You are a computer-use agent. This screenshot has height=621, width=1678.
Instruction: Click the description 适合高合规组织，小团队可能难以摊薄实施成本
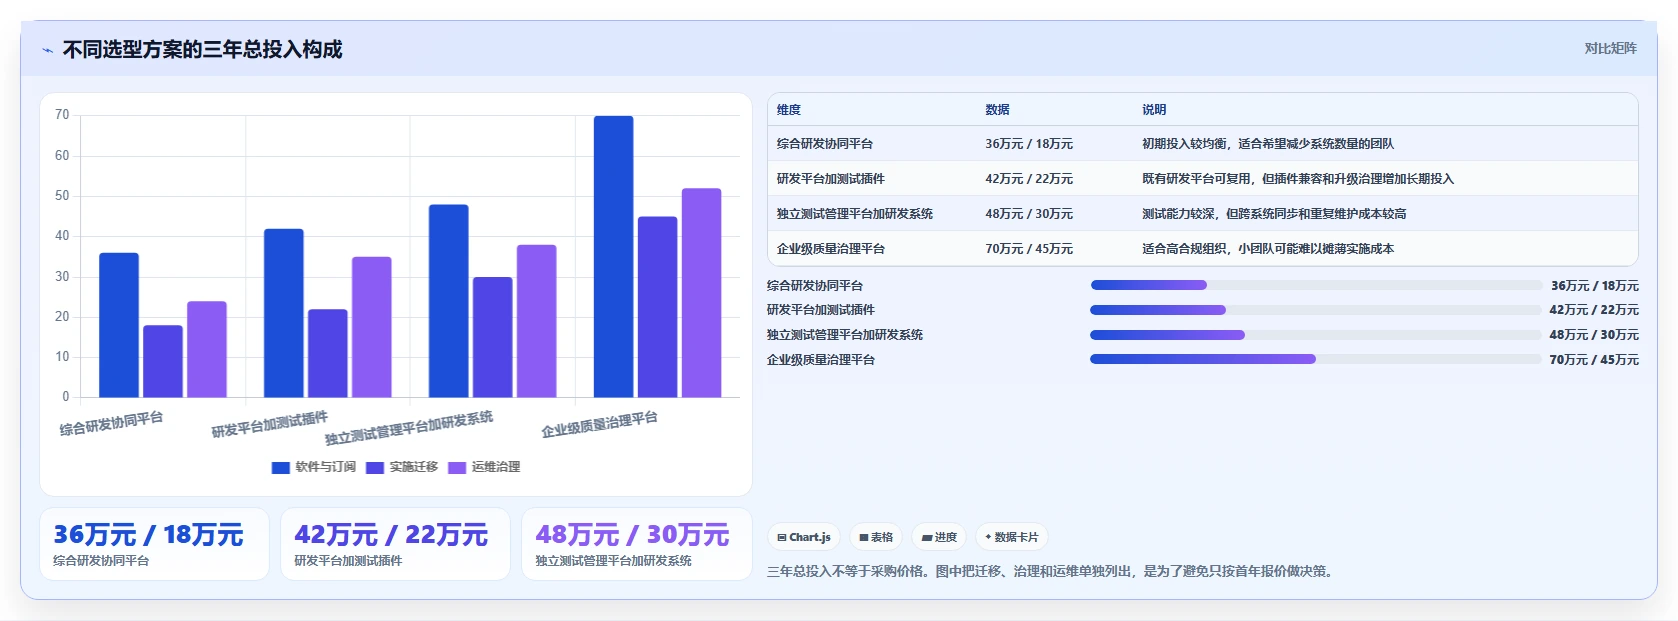[x=1268, y=249]
